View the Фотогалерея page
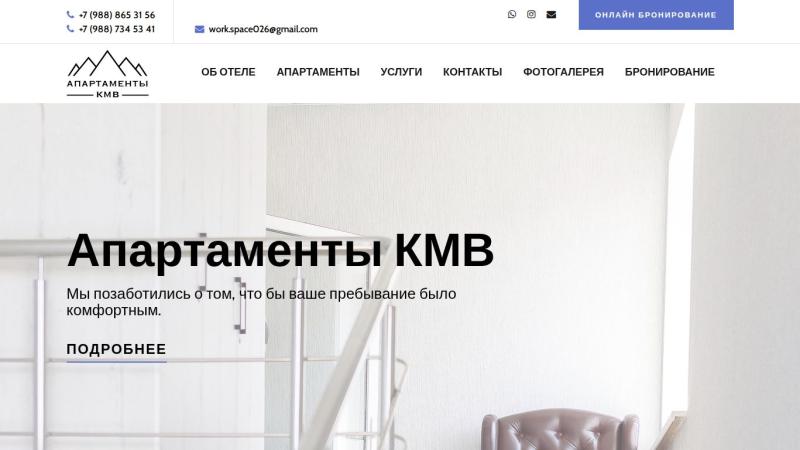Image resolution: width=800 pixels, height=450 pixels. coord(563,72)
